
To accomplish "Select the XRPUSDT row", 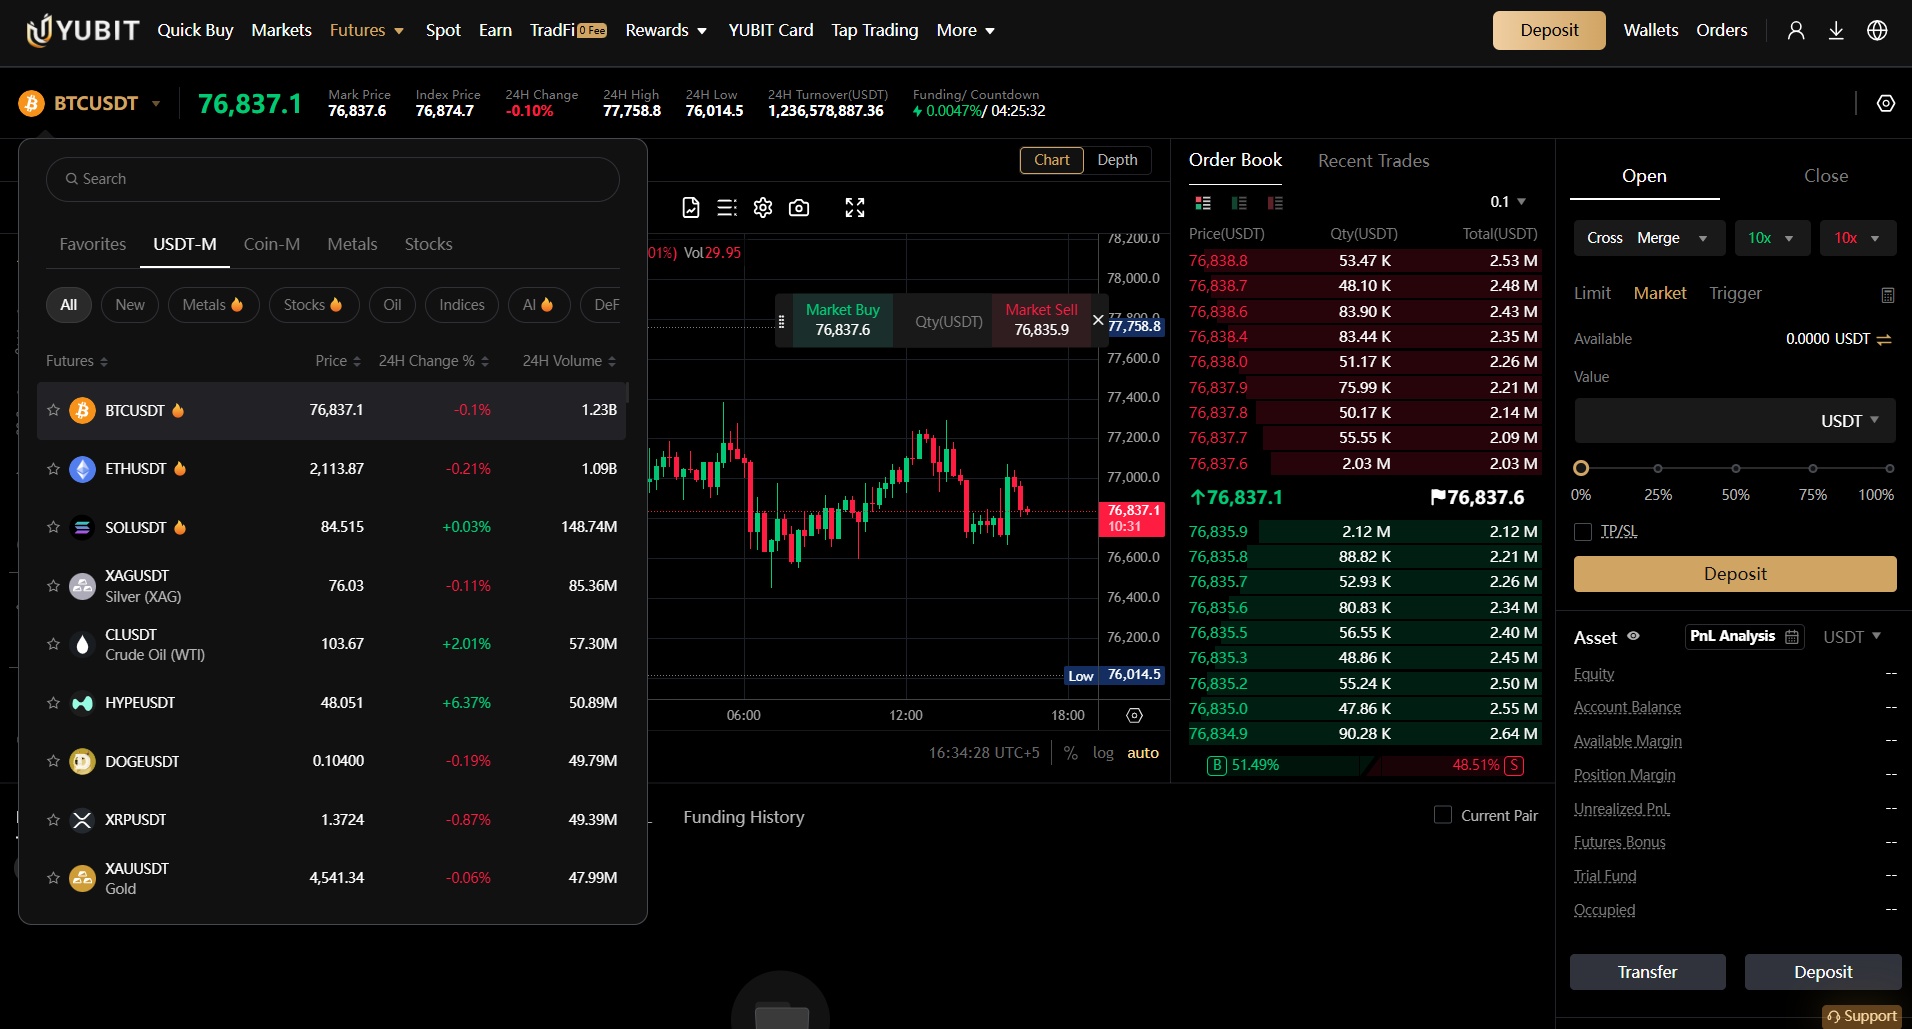I will pos(332,820).
